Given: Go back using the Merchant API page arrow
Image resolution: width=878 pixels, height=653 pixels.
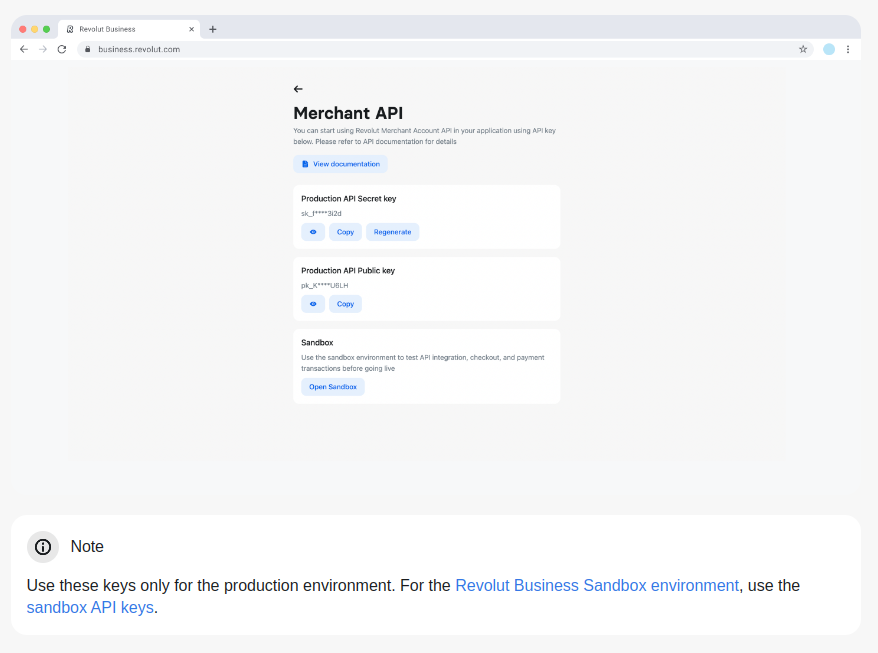Looking at the screenshot, I should coord(298,89).
